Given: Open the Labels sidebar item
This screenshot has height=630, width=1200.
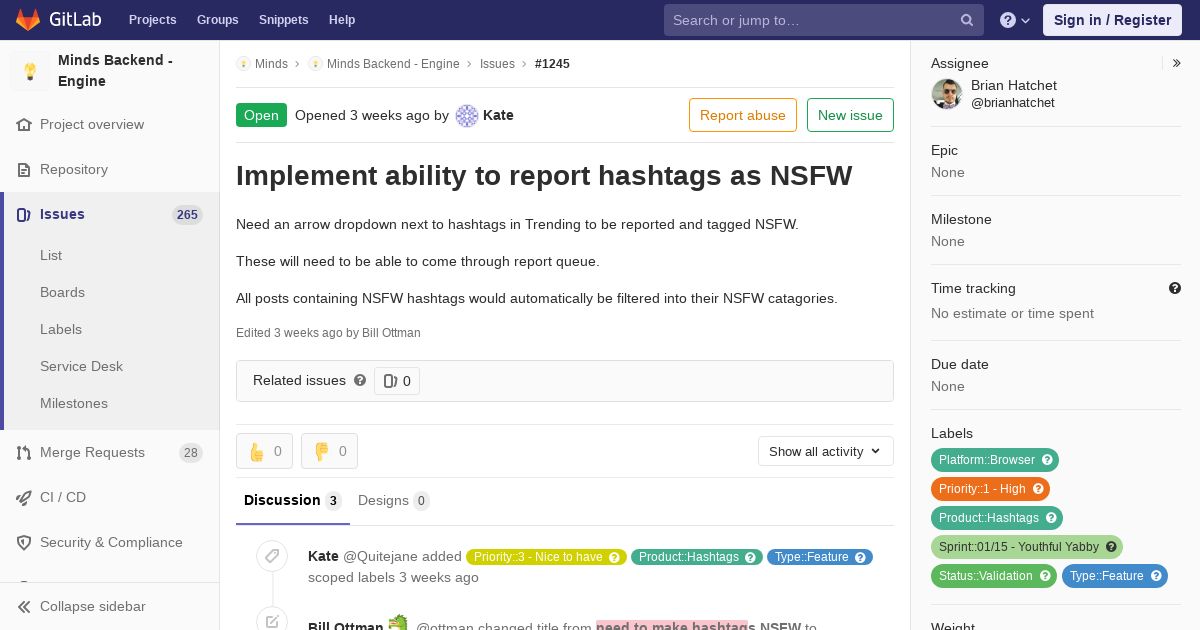Looking at the screenshot, I should pyautogui.click(x=61, y=329).
